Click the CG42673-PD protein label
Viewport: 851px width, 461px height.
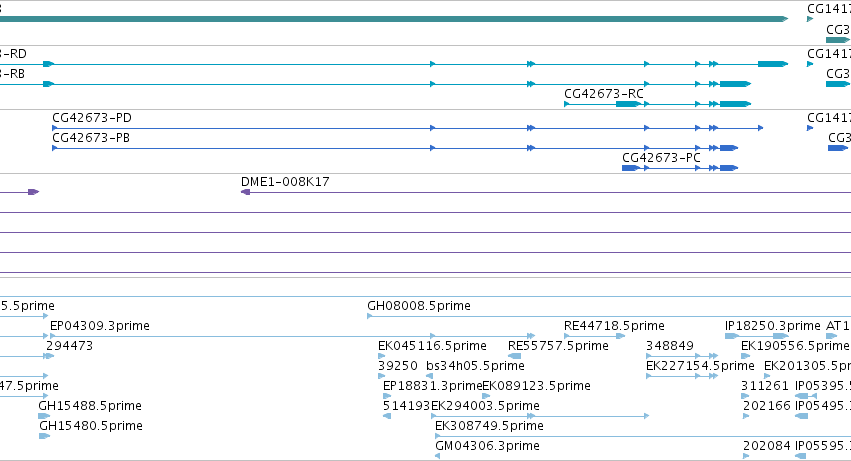(92, 118)
